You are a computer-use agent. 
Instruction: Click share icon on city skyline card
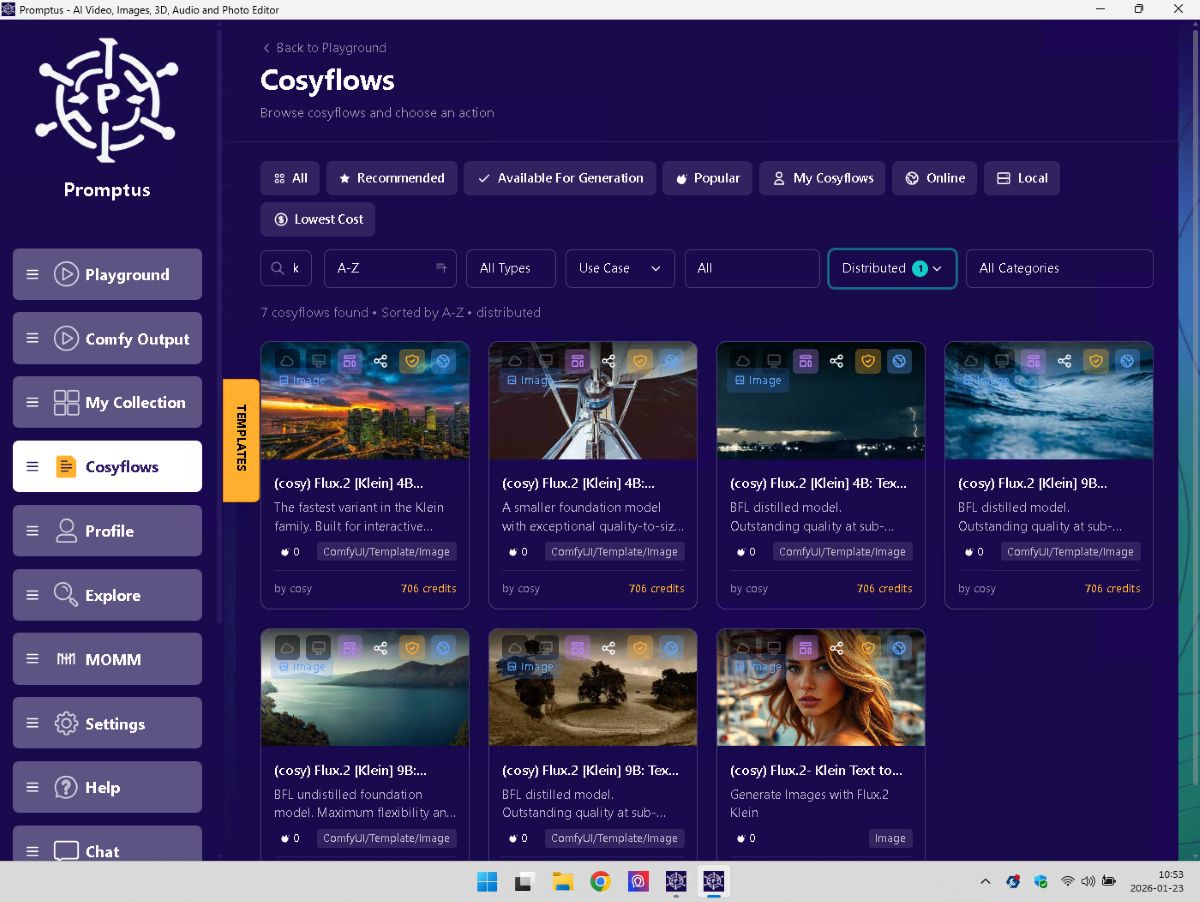click(x=381, y=361)
